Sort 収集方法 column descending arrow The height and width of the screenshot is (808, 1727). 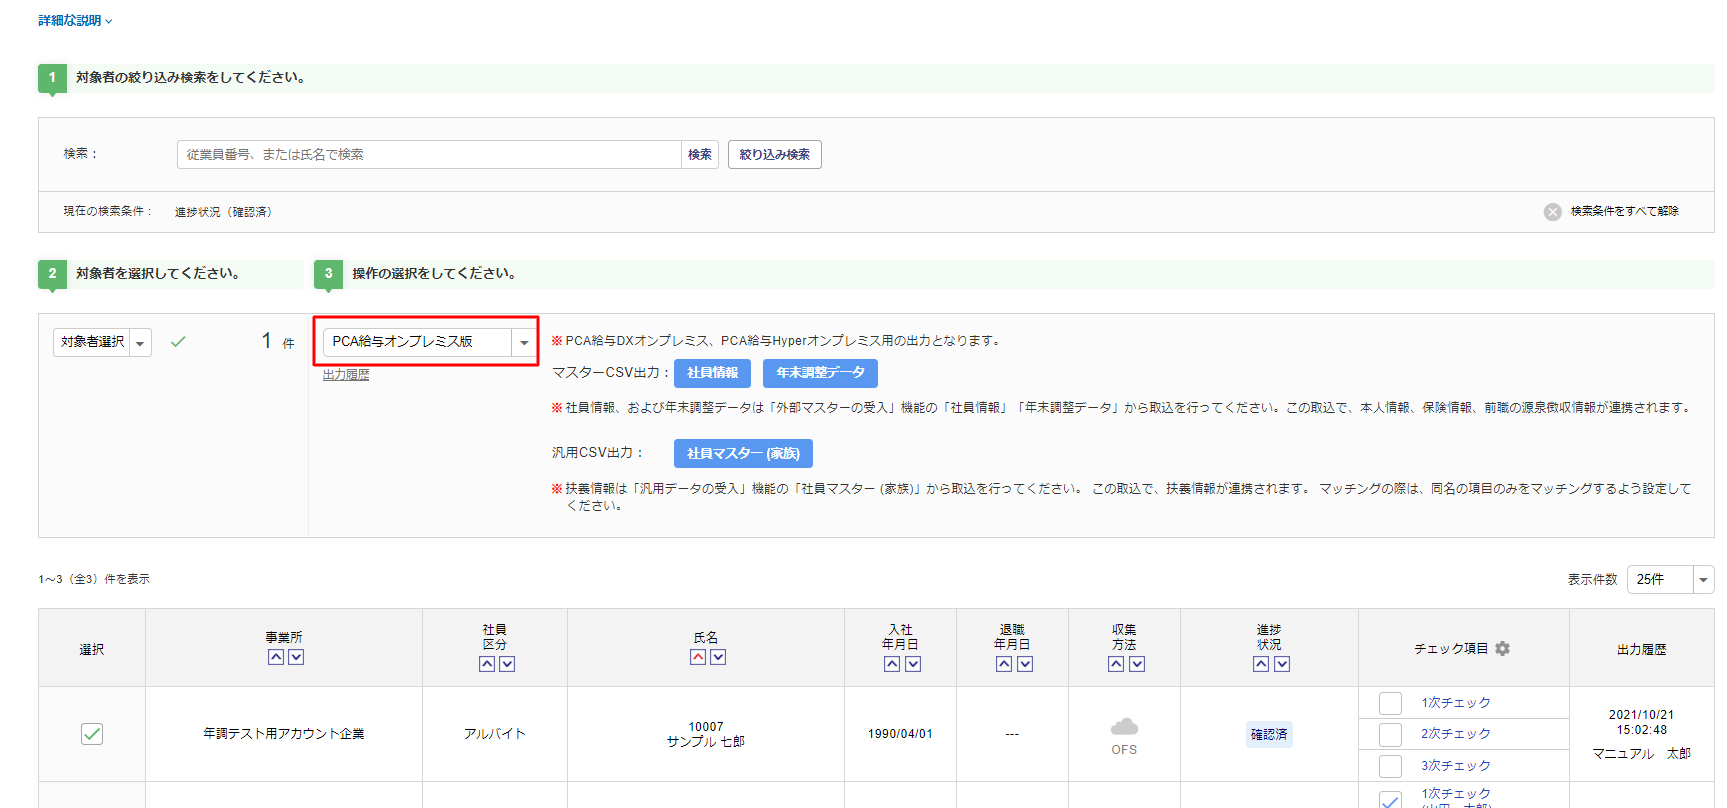pos(1137,664)
